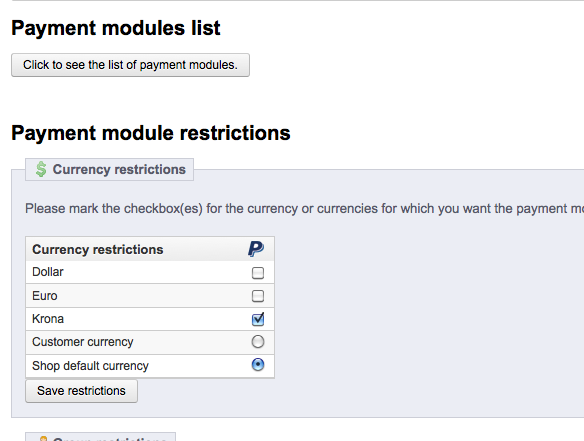
Task: Click the Payment module restrictions heading
Action: [x=151, y=133]
